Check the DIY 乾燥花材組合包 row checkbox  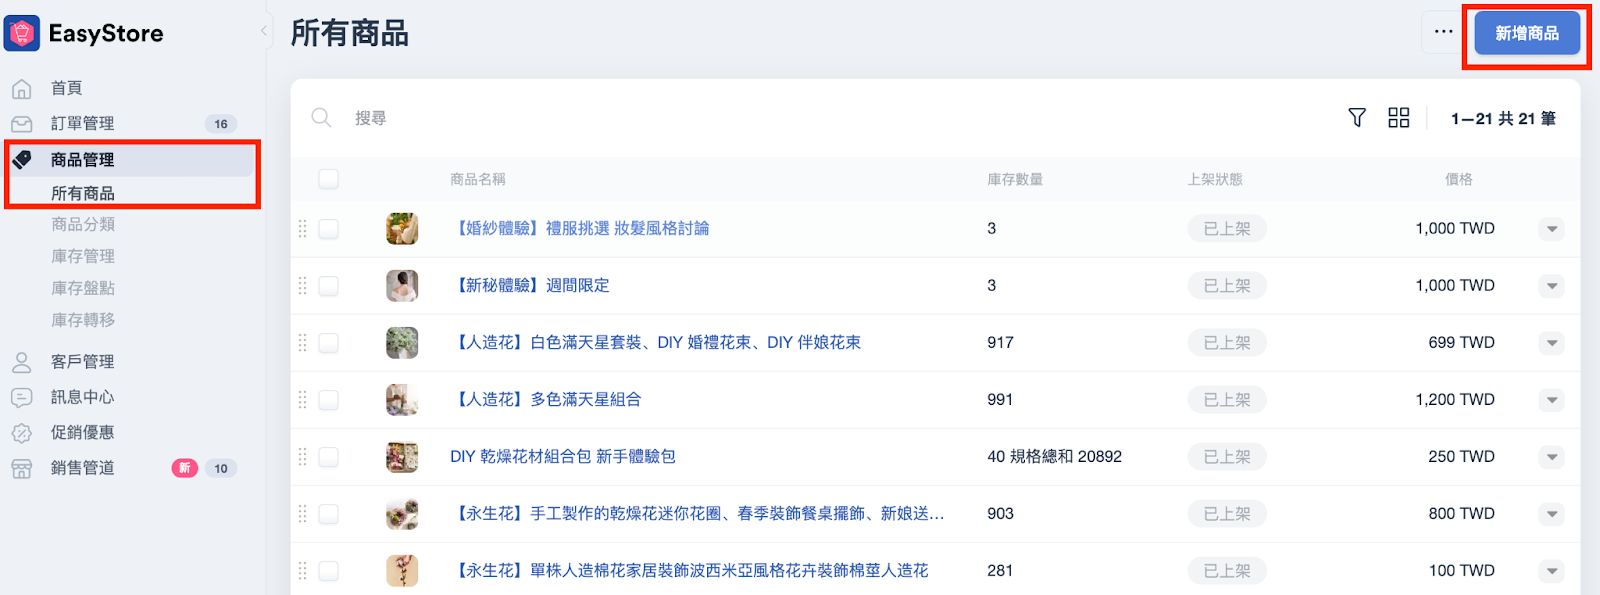(328, 457)
